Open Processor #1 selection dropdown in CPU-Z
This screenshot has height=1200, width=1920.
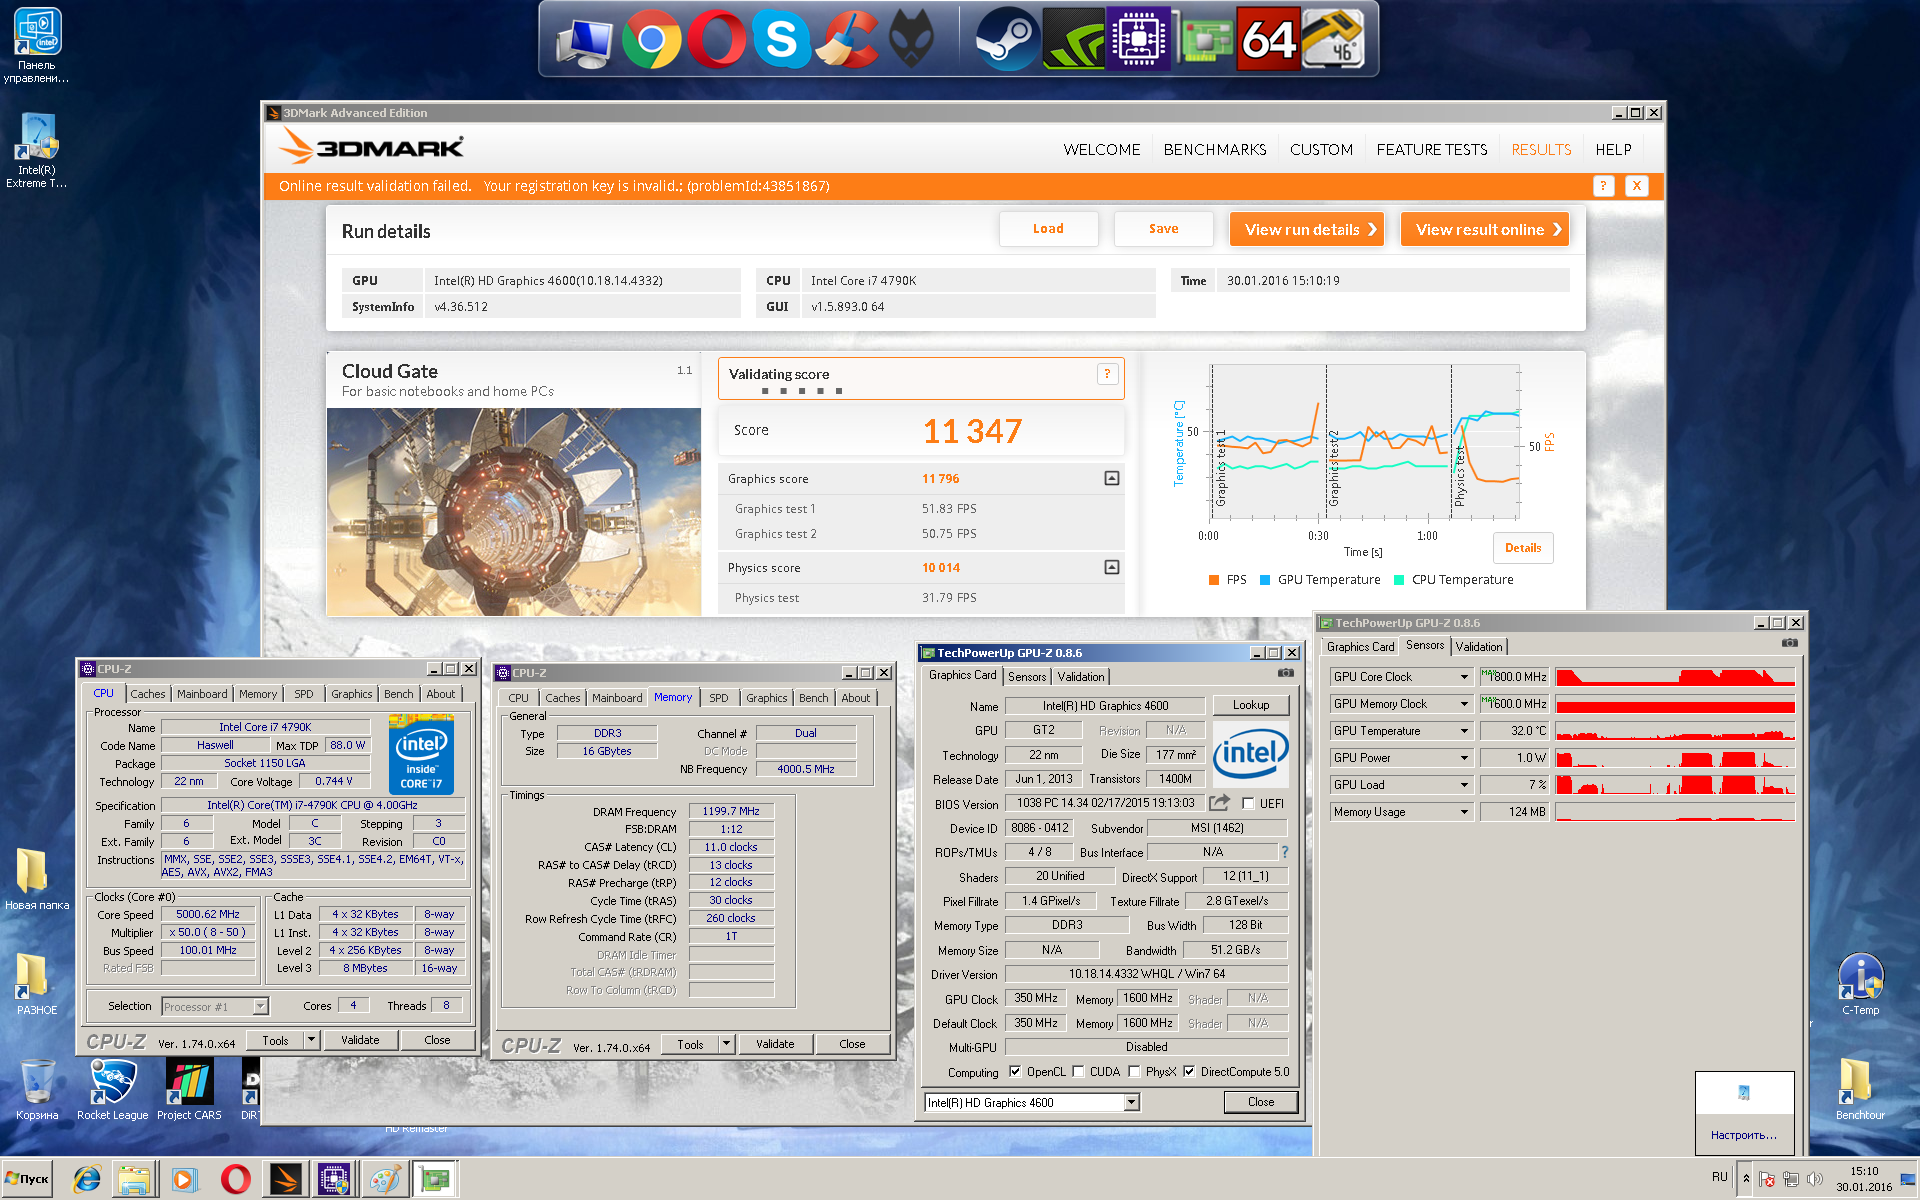[x=261, y=1006]
